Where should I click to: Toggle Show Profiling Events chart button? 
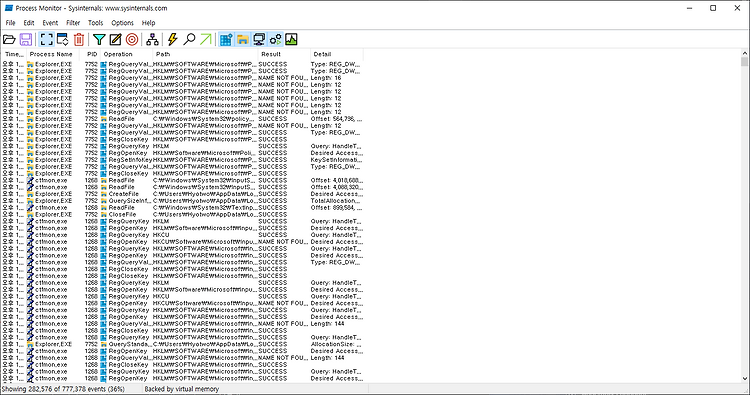[291, 39]
